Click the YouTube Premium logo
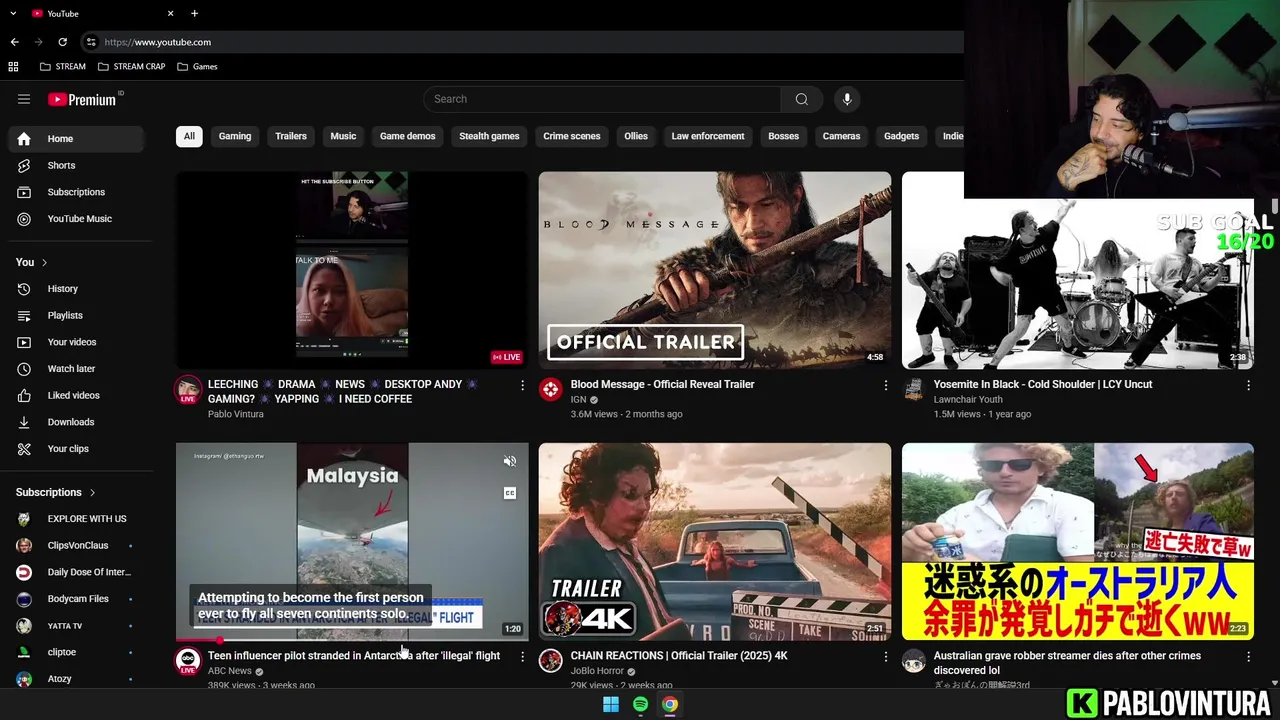Viewport: 1280px width, 720px height. pyautogui.click(x=84, y=99)
